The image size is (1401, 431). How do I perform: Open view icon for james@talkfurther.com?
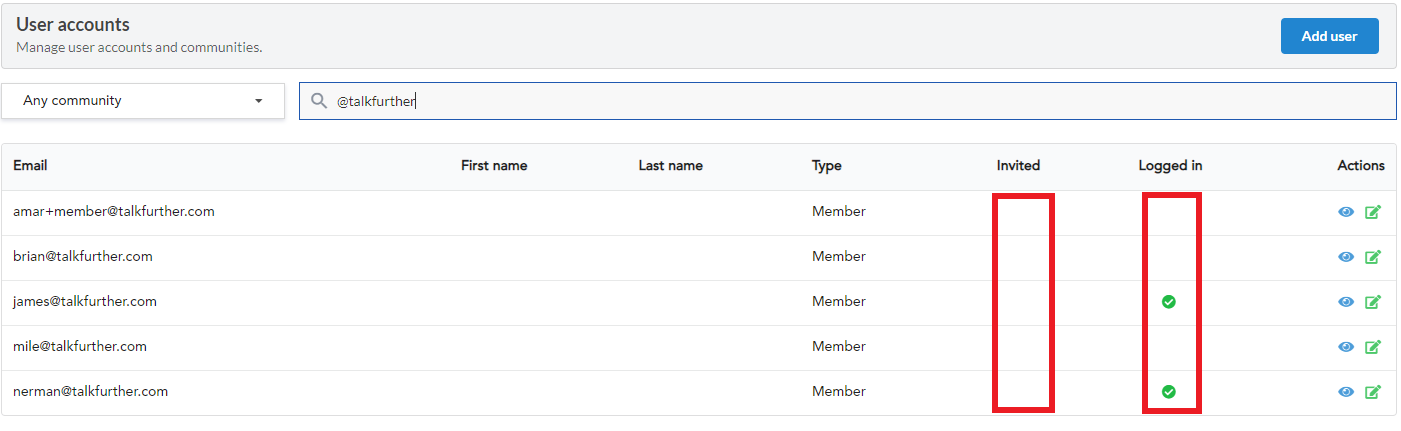click(1346, 302)
